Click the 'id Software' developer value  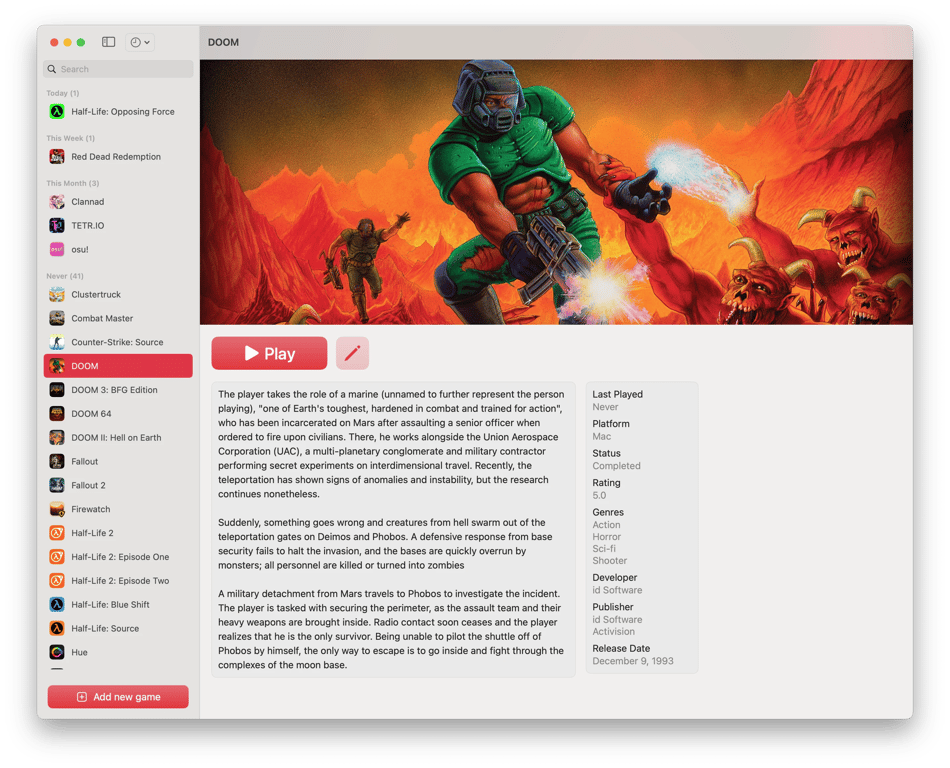click(617, 590)
